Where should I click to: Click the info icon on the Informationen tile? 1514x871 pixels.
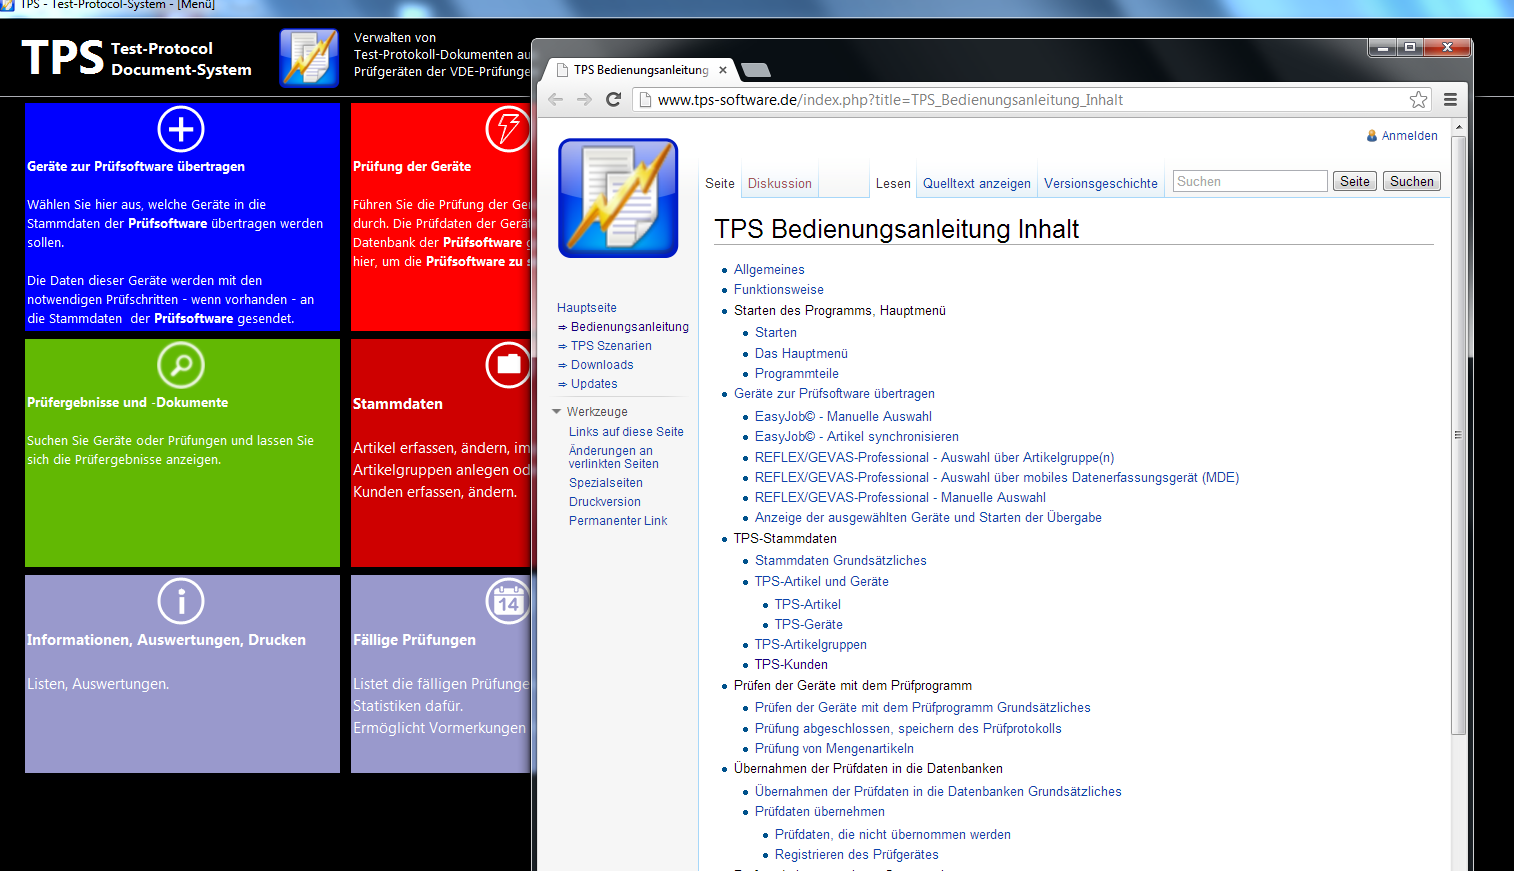pyautogui.click(x=181, y=601)
